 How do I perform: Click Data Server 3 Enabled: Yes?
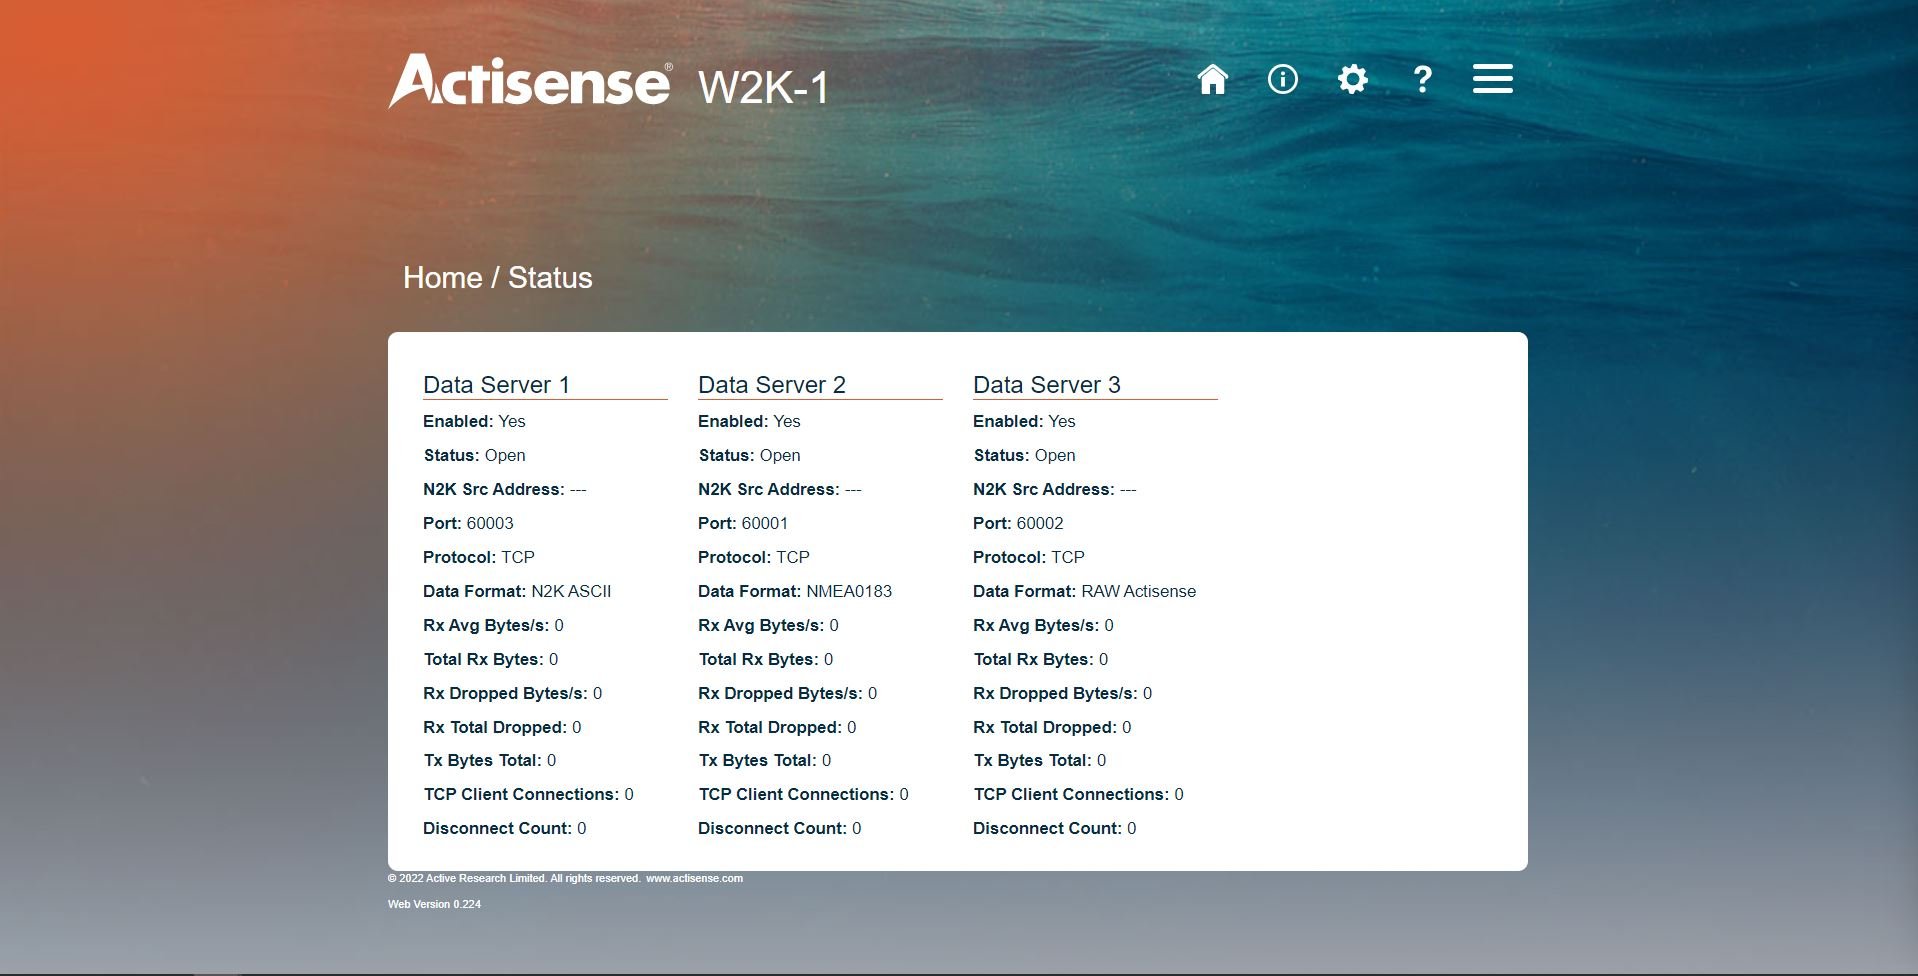(x=1024, y=421)
